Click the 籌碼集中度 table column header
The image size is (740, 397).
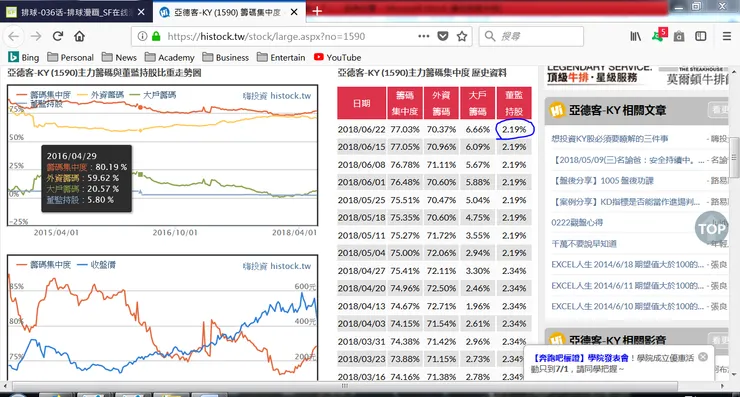pyautogui.click(x=404, y=103)
